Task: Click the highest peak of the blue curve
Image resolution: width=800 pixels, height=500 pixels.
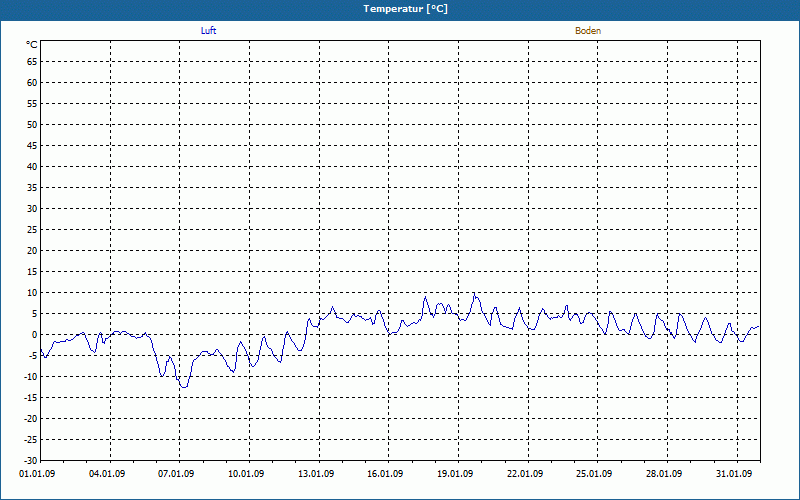Action: coord(474,293)
